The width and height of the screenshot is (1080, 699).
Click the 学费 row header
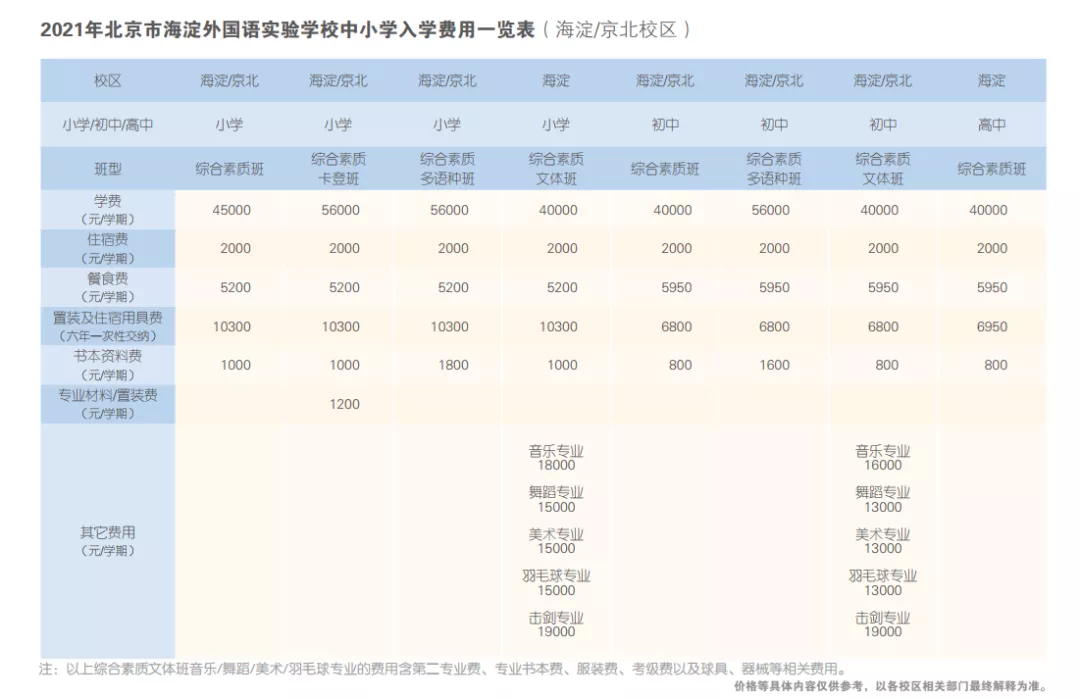107,210
